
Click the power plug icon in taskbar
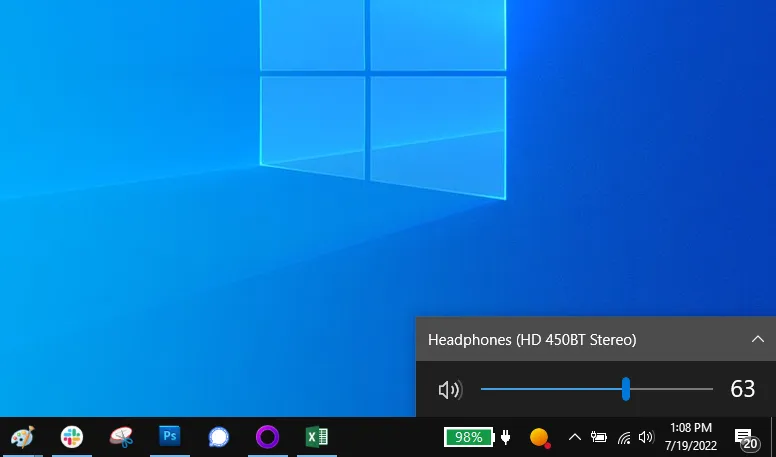506,437
